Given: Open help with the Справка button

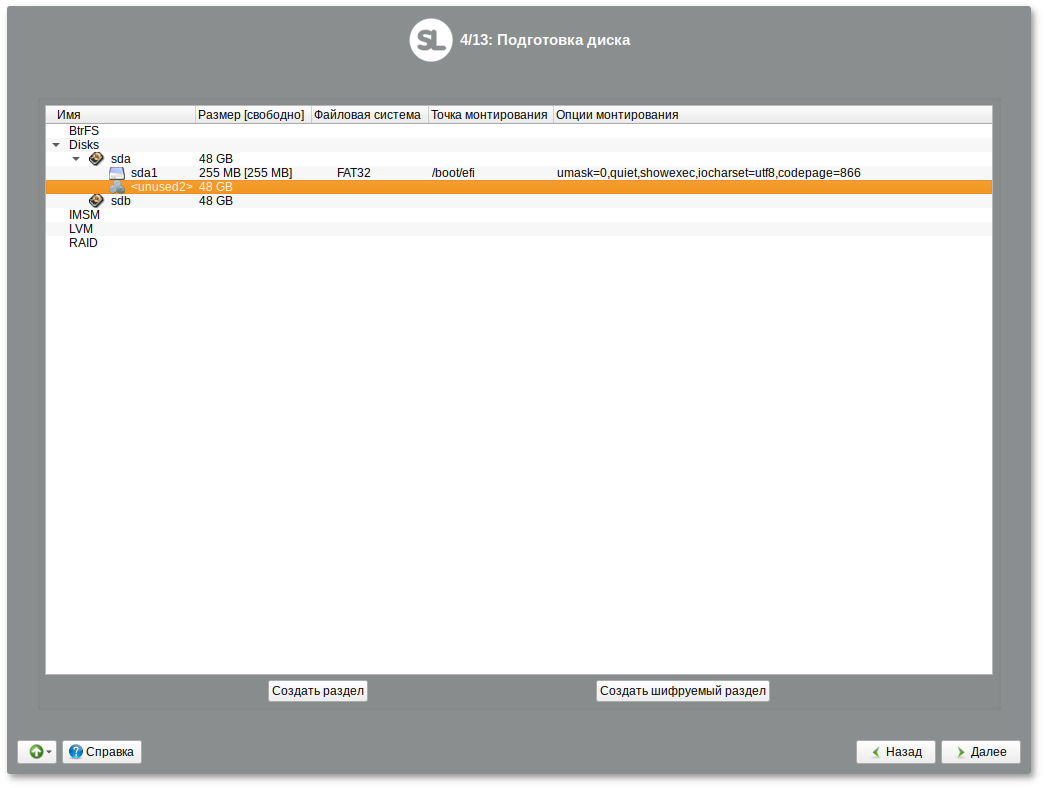Looking at the screenshot, I should (x=102, y=752).
